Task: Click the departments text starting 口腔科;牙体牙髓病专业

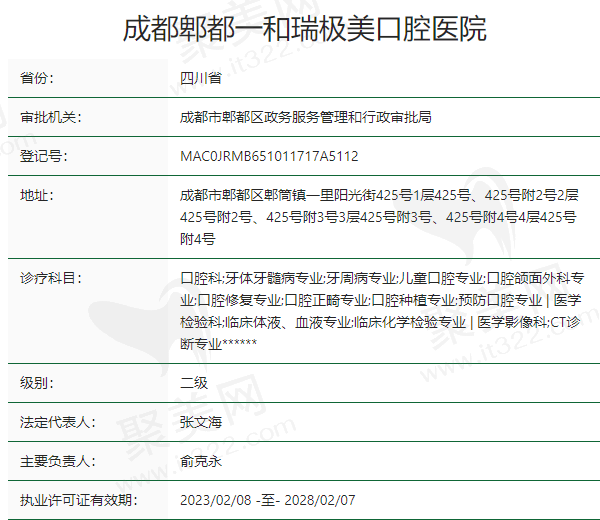Action: pyautogui.click(x=382, y=311)
